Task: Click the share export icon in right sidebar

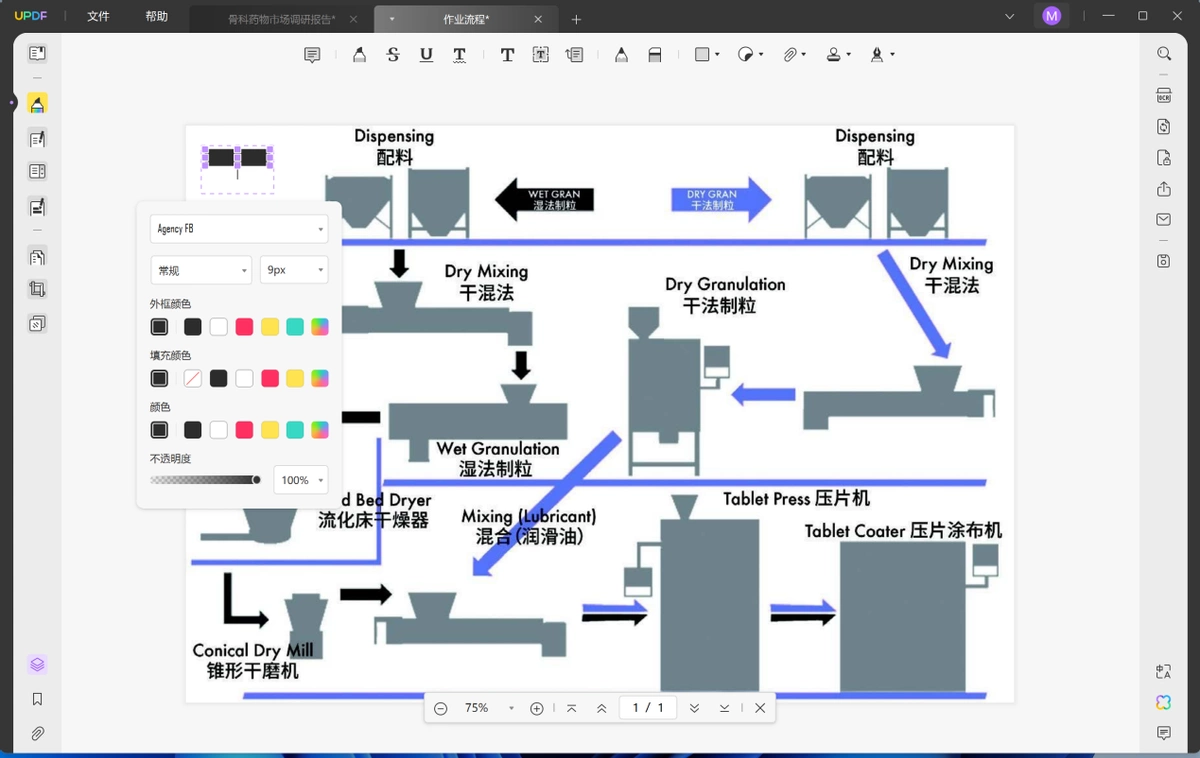Action: click(1164, 189)
